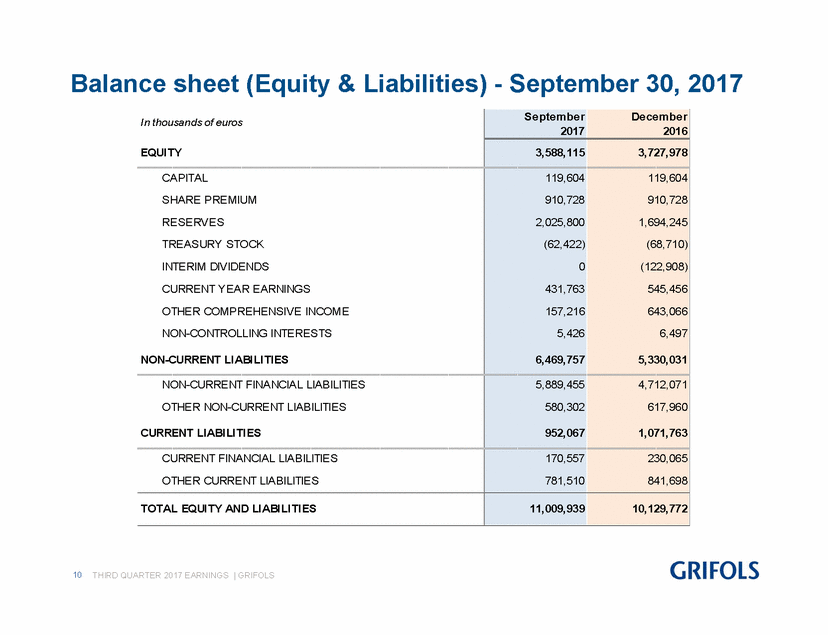Click interim dividends September value 0
This screenshot has width=828, height=635.
pyautogui.click(x=581, y=267)
